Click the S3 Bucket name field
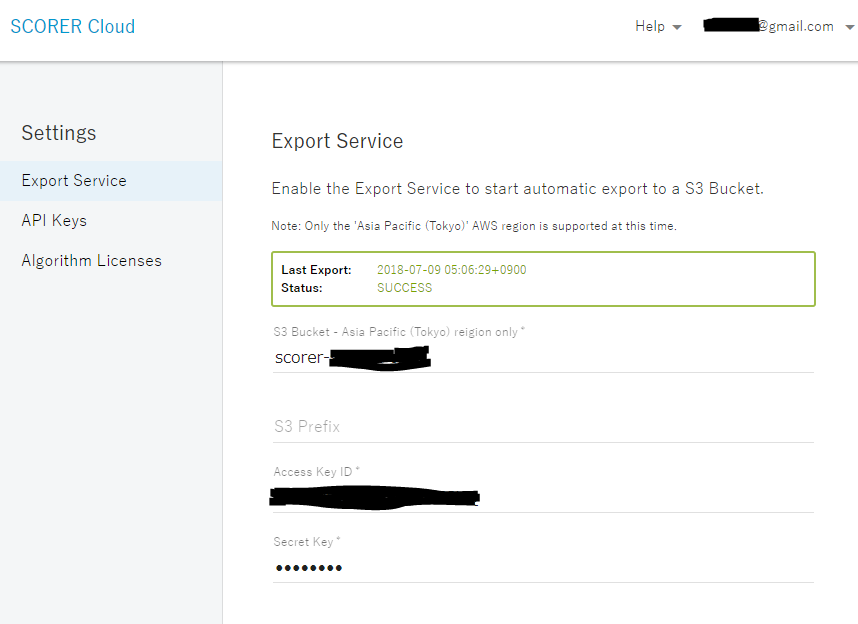This screenshot has width=858, height=624. 543,357
